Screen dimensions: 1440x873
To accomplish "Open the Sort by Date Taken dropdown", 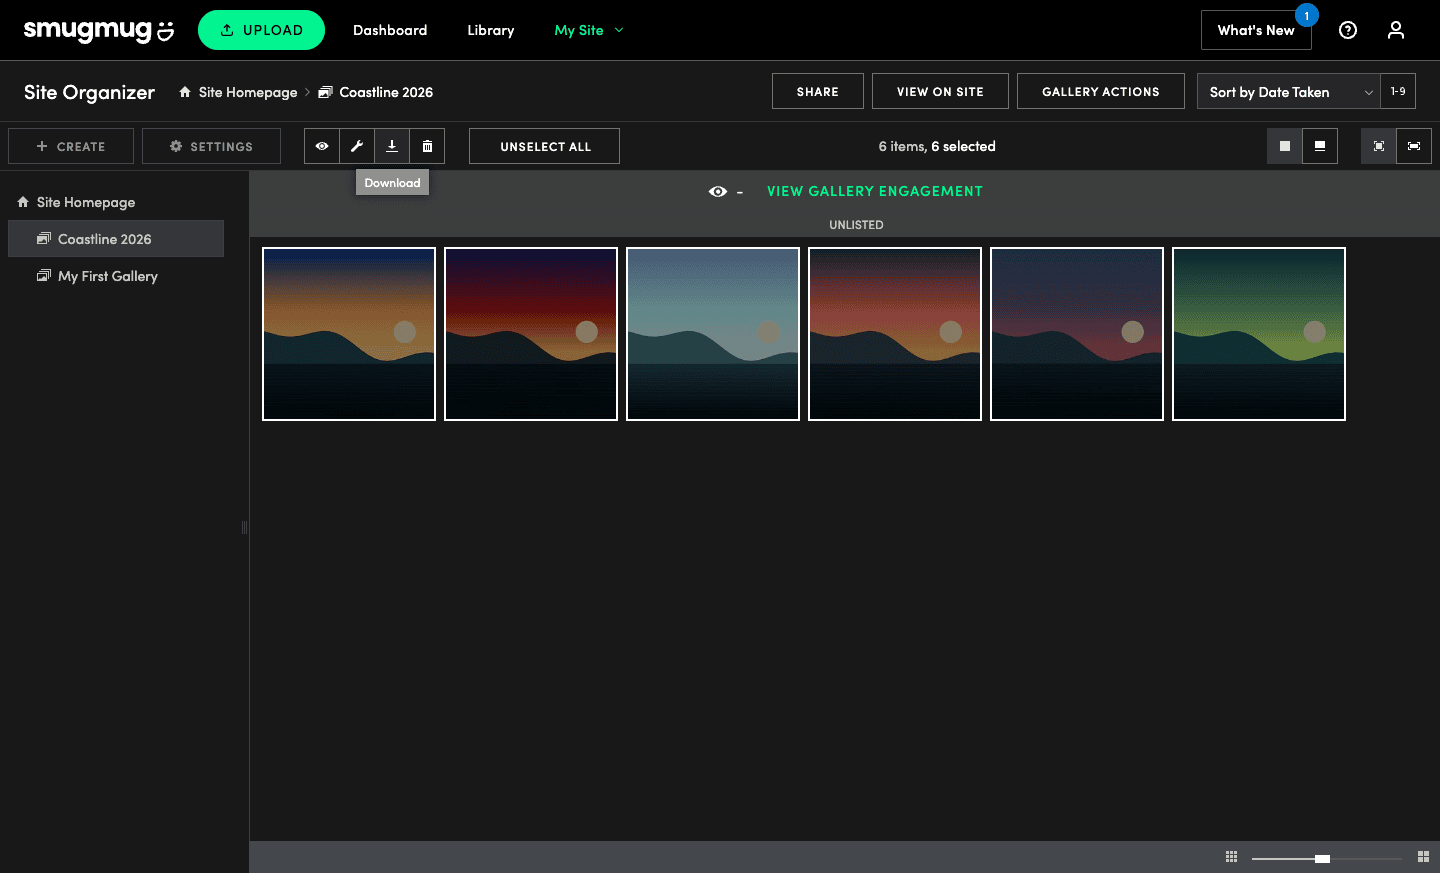I will (x=1288, y=91).
